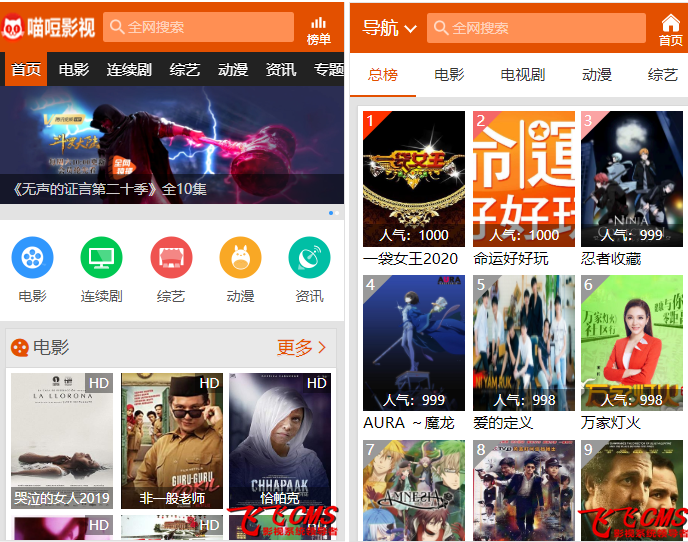Open the 资讯 tab in black navbar

point(281,69)
